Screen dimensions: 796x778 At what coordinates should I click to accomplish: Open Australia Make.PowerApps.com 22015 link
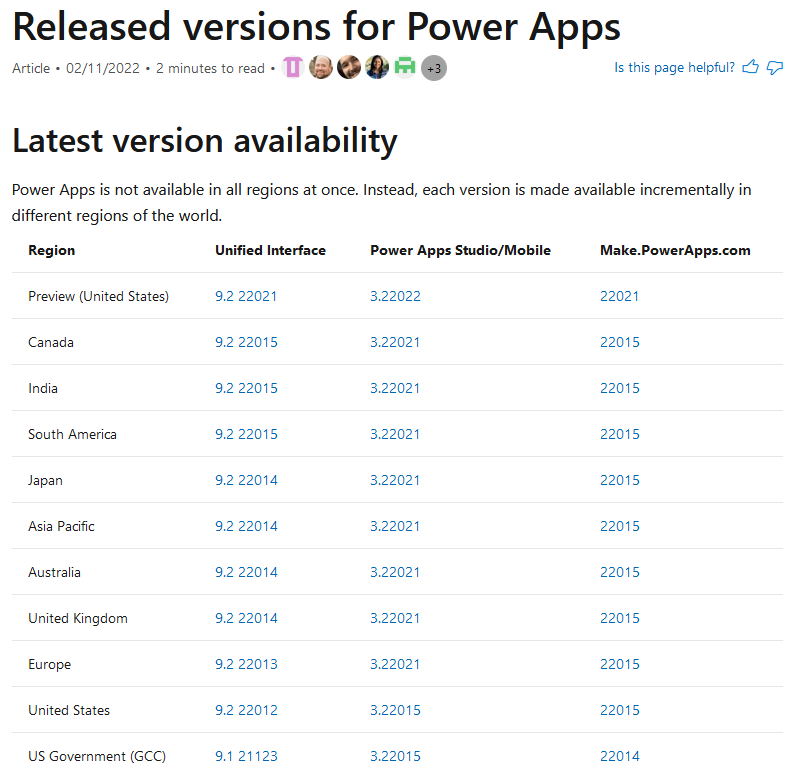620,572
